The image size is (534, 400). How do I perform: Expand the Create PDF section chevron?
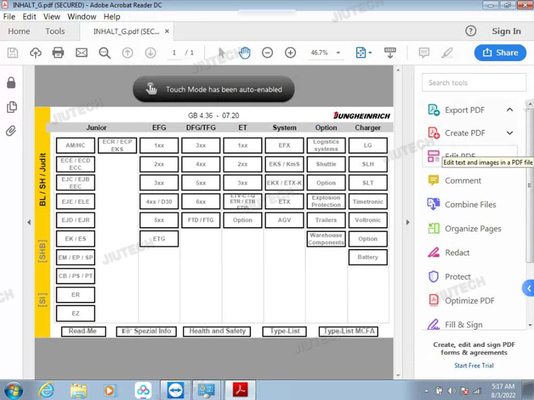click(510, 133)
